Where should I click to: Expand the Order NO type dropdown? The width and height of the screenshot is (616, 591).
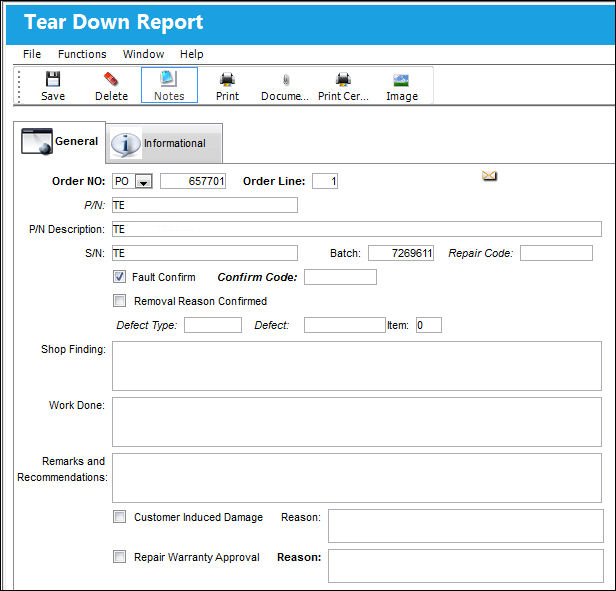[143, 182]
